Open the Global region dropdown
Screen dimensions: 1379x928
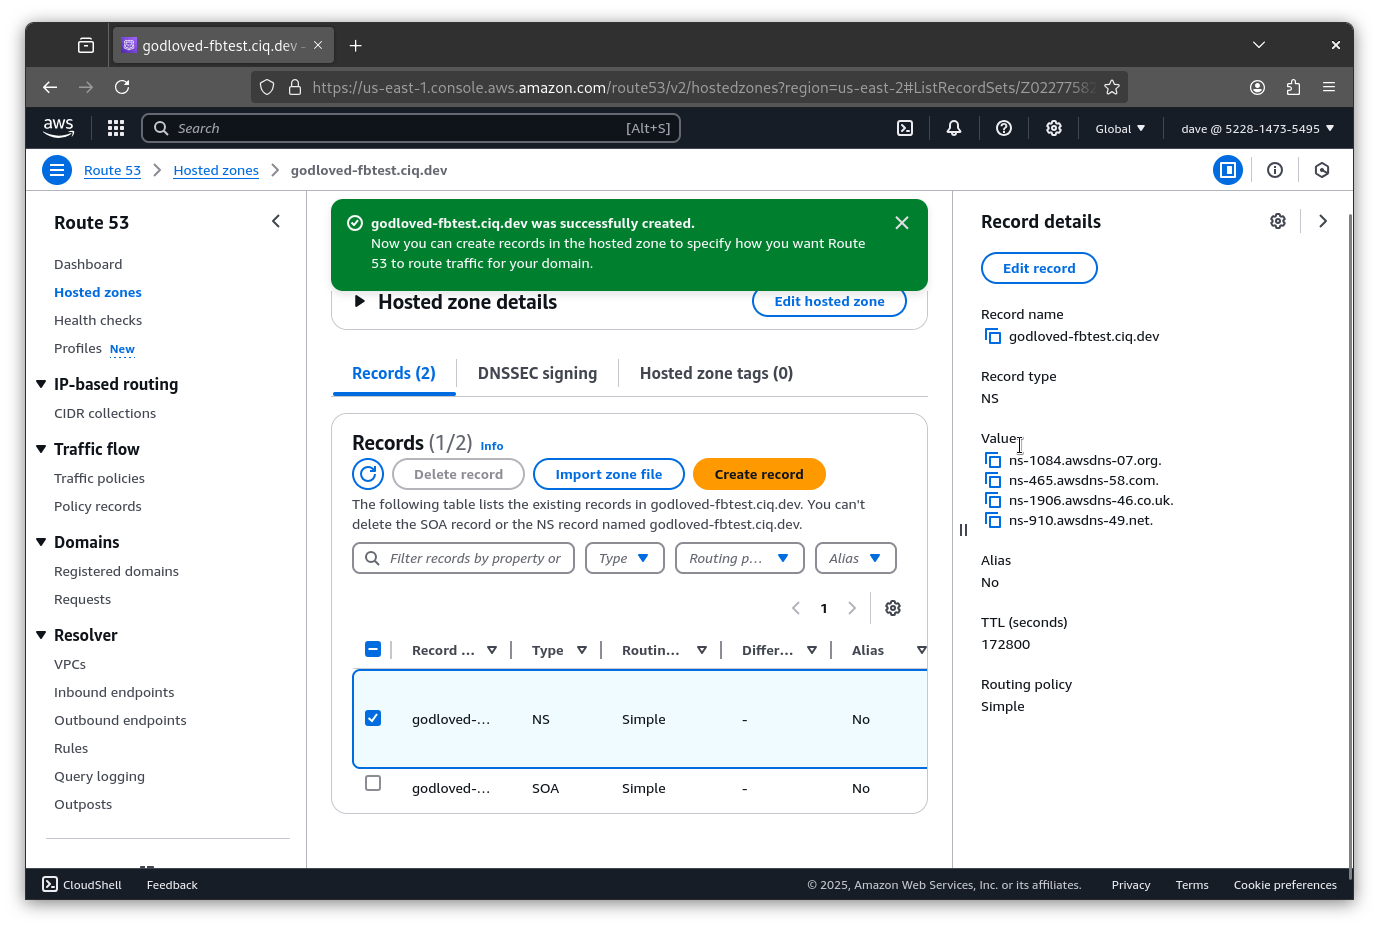tap(1120, 128)
